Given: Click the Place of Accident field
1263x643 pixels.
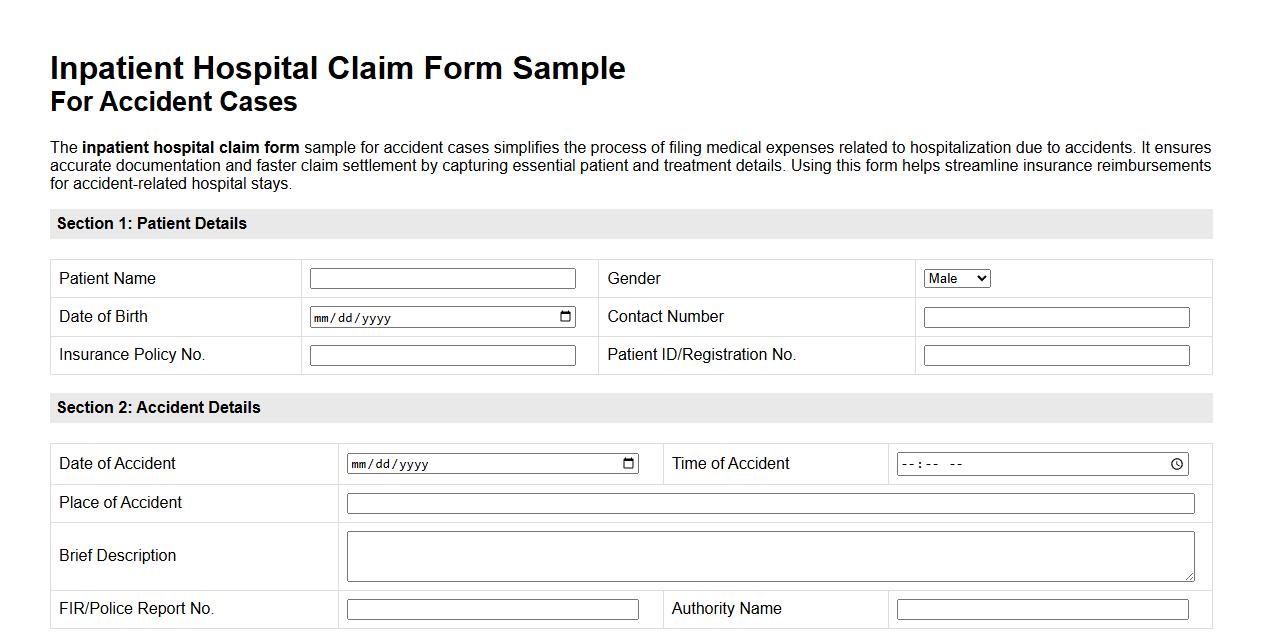Looking at the screenshot, I should [x=770, y=502].
